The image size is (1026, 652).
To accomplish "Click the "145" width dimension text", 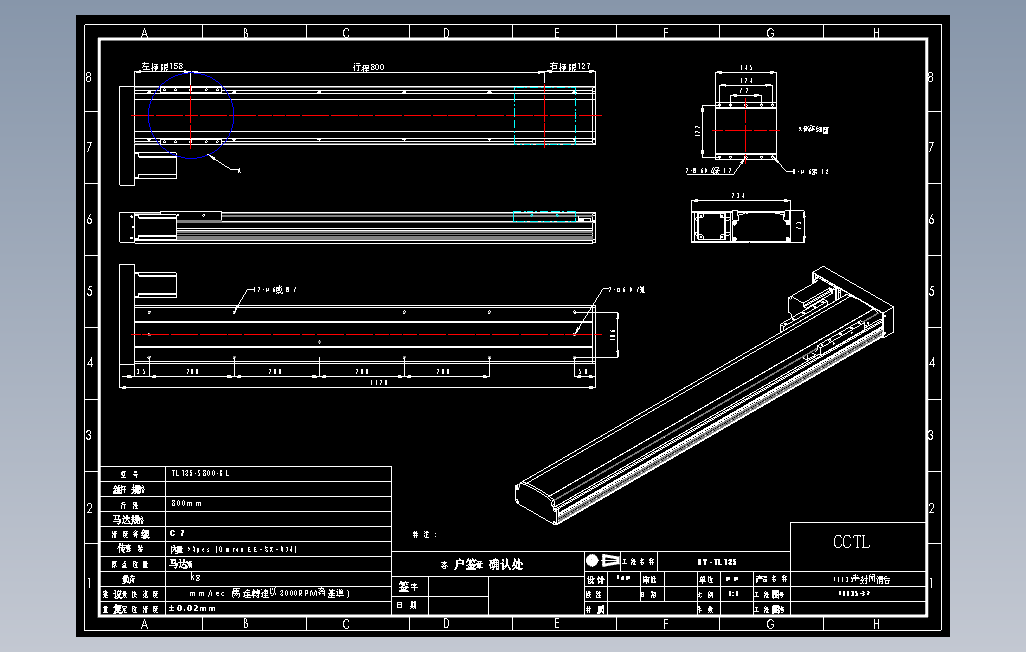I will (x=746, y=68).
